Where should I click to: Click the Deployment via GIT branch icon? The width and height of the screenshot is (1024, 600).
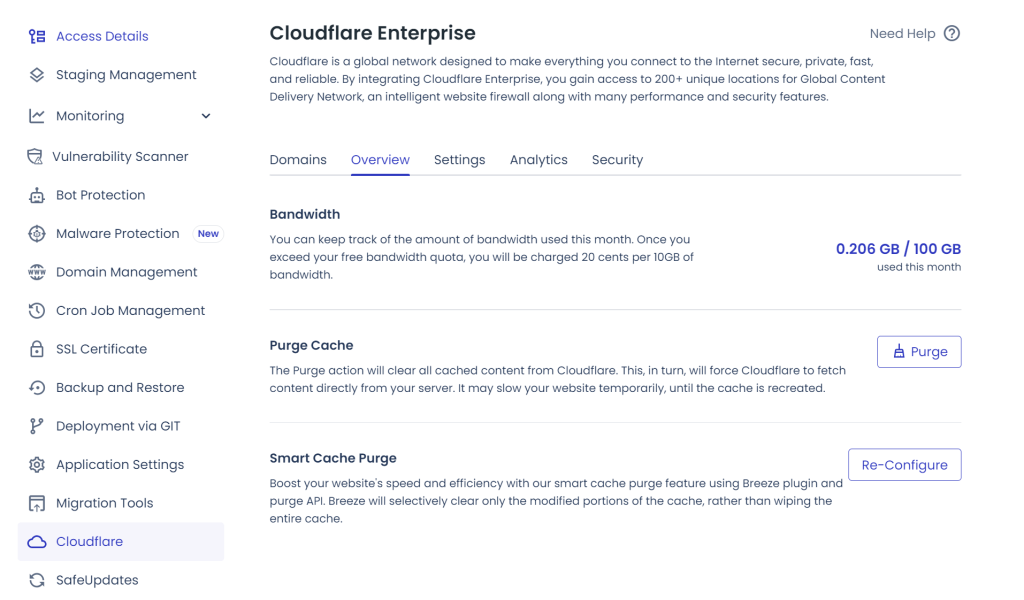pyautogui.click(x=37, y=426)
